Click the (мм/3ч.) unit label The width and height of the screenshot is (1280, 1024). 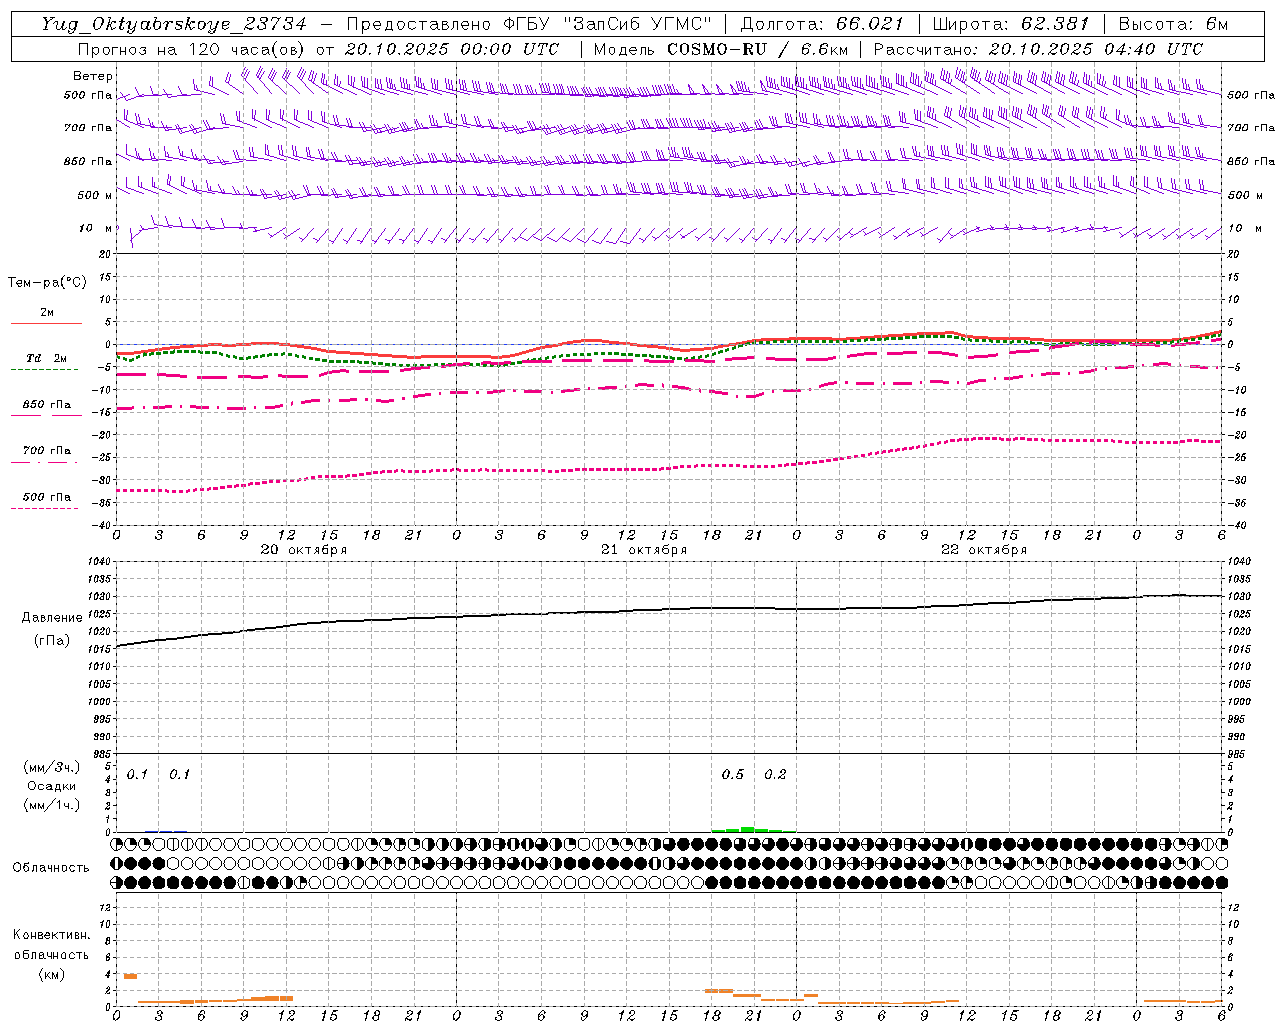point(52,767)
